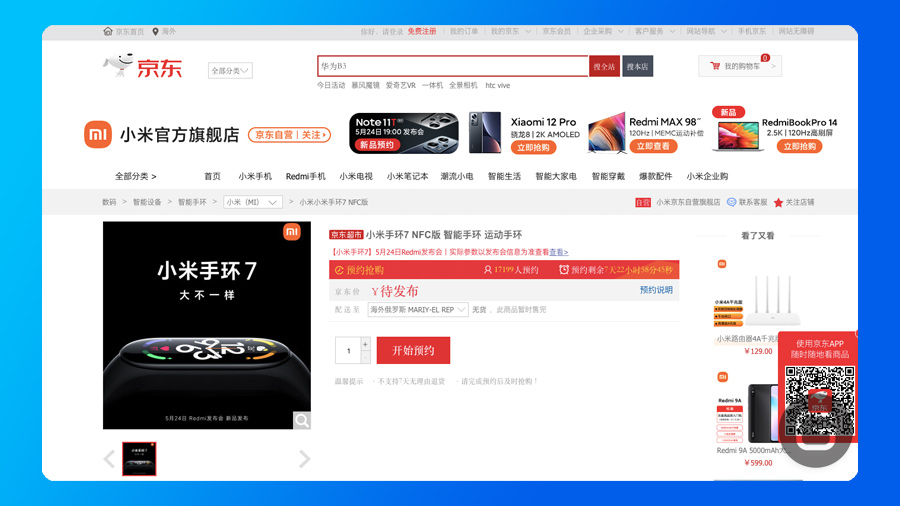Go to previous product thumbnail arrow

109,458
